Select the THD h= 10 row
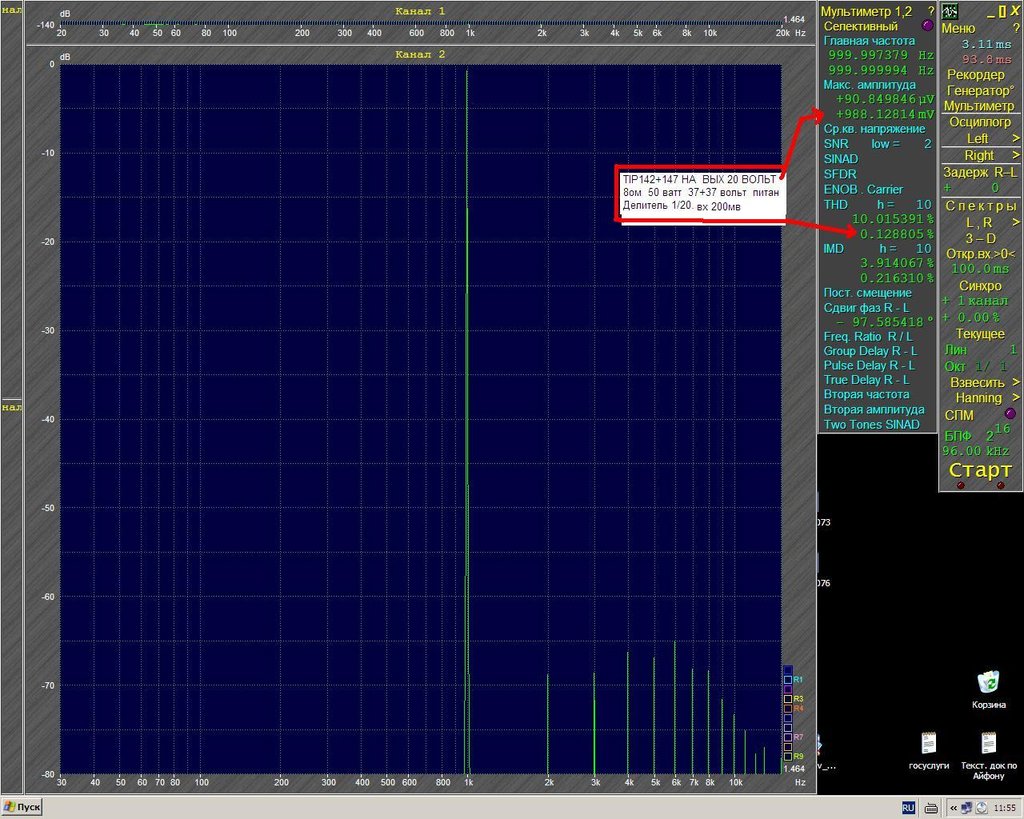This screenshot has height=819, width=1024. [877, 204]
